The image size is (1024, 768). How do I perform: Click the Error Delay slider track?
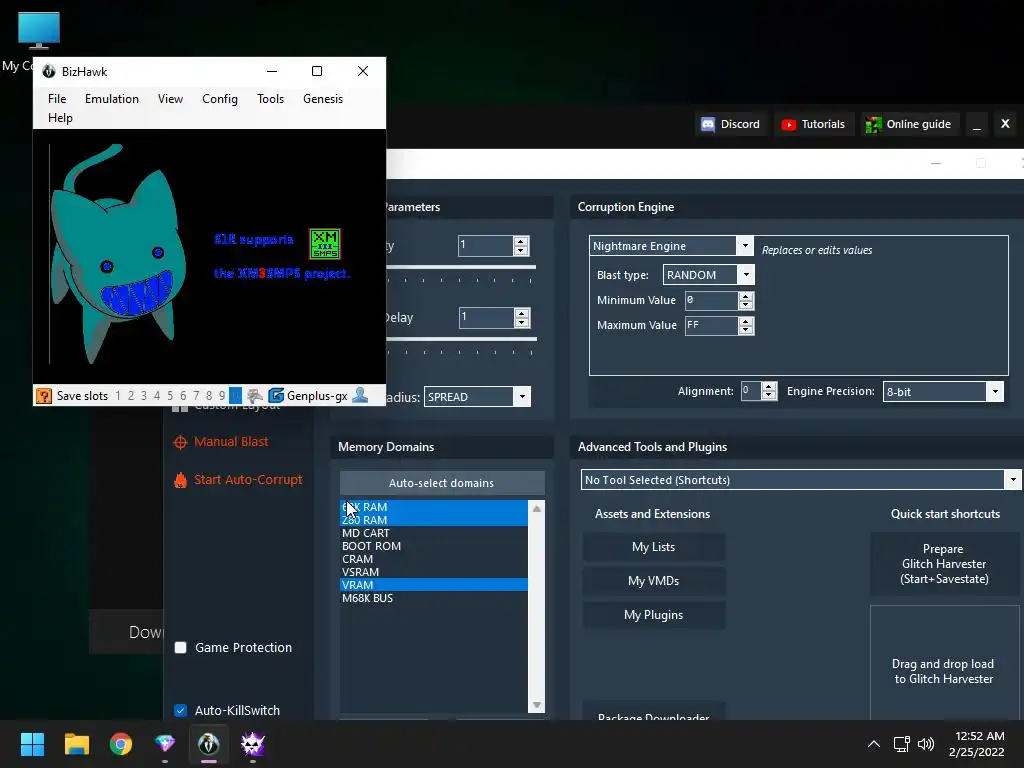pyautogui.click(x=462, y=339)
